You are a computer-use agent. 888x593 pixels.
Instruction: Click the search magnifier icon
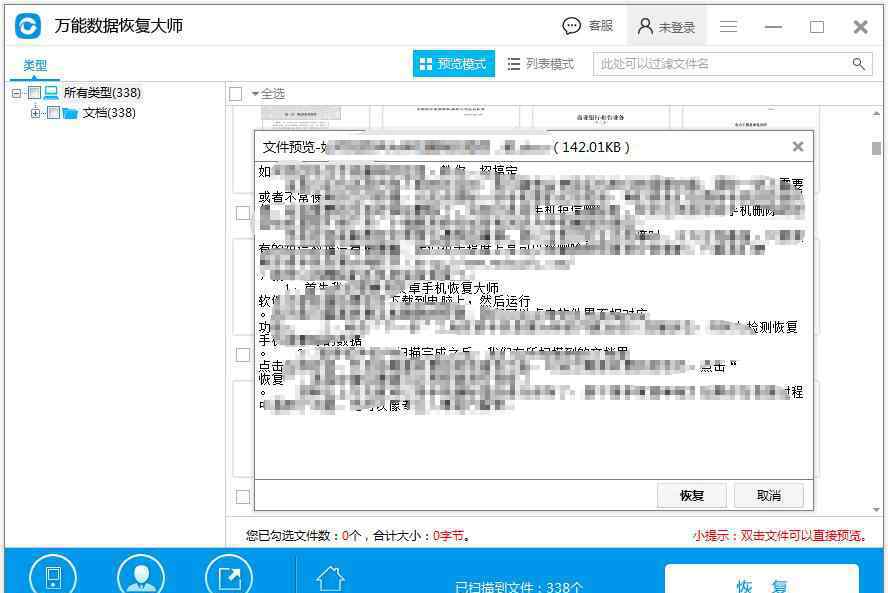coord(859,64)
